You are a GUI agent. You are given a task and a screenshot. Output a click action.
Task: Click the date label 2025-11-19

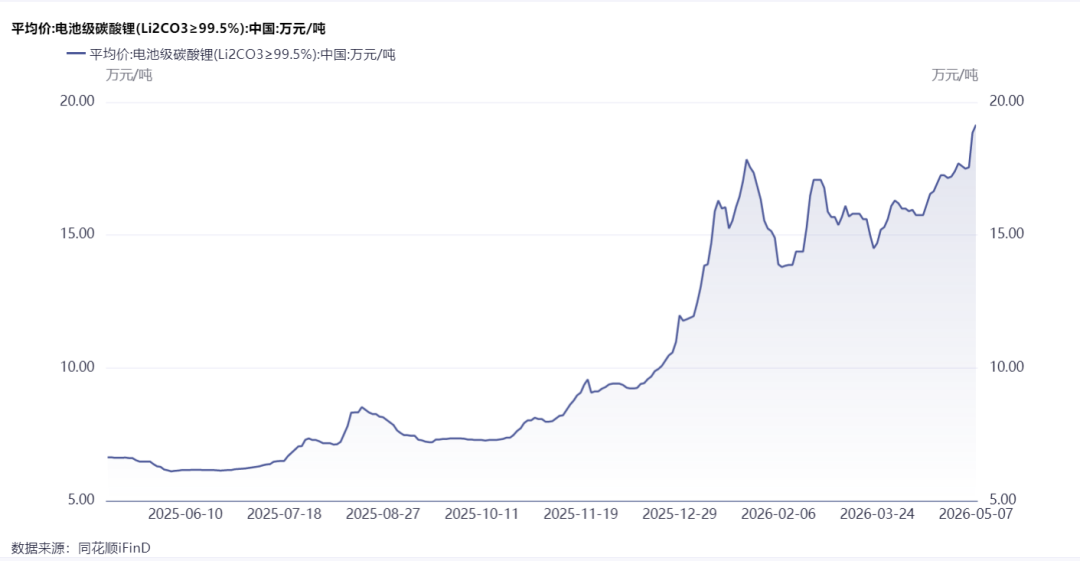pyautogui.click(x=581, y=514)
